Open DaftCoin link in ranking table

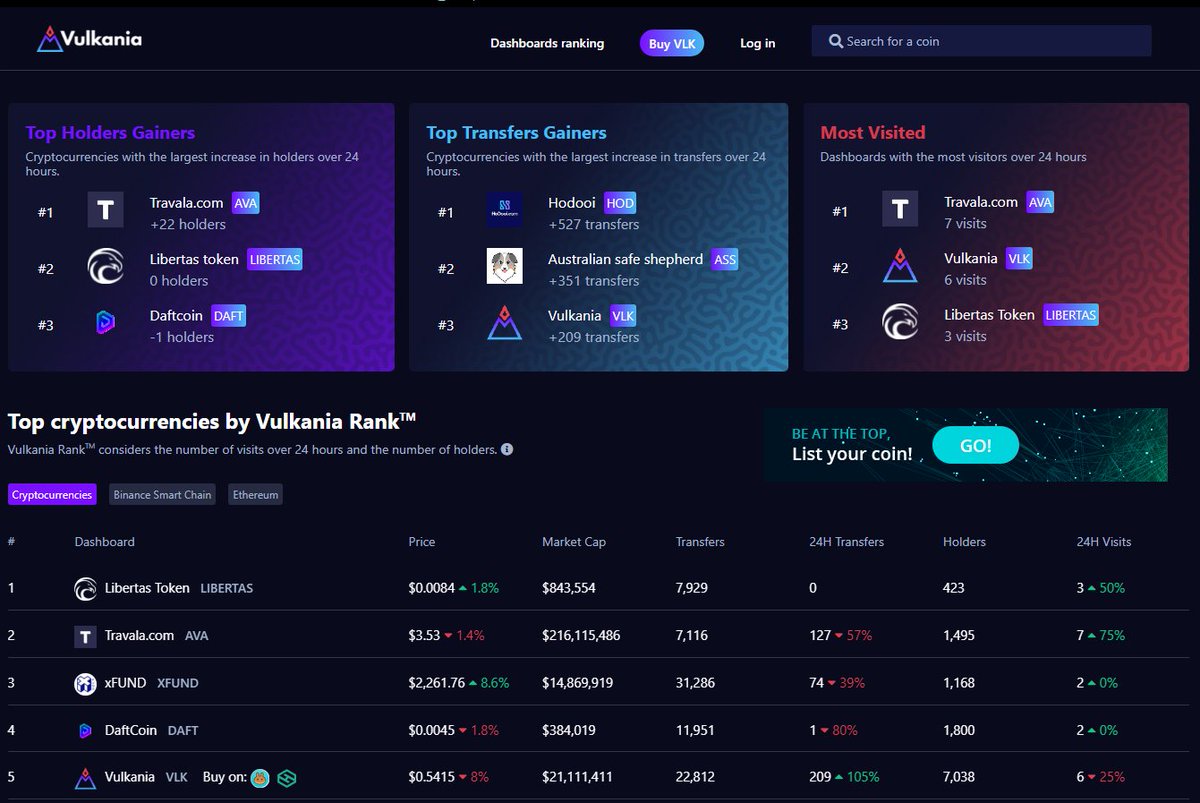[x=131, y=731]
